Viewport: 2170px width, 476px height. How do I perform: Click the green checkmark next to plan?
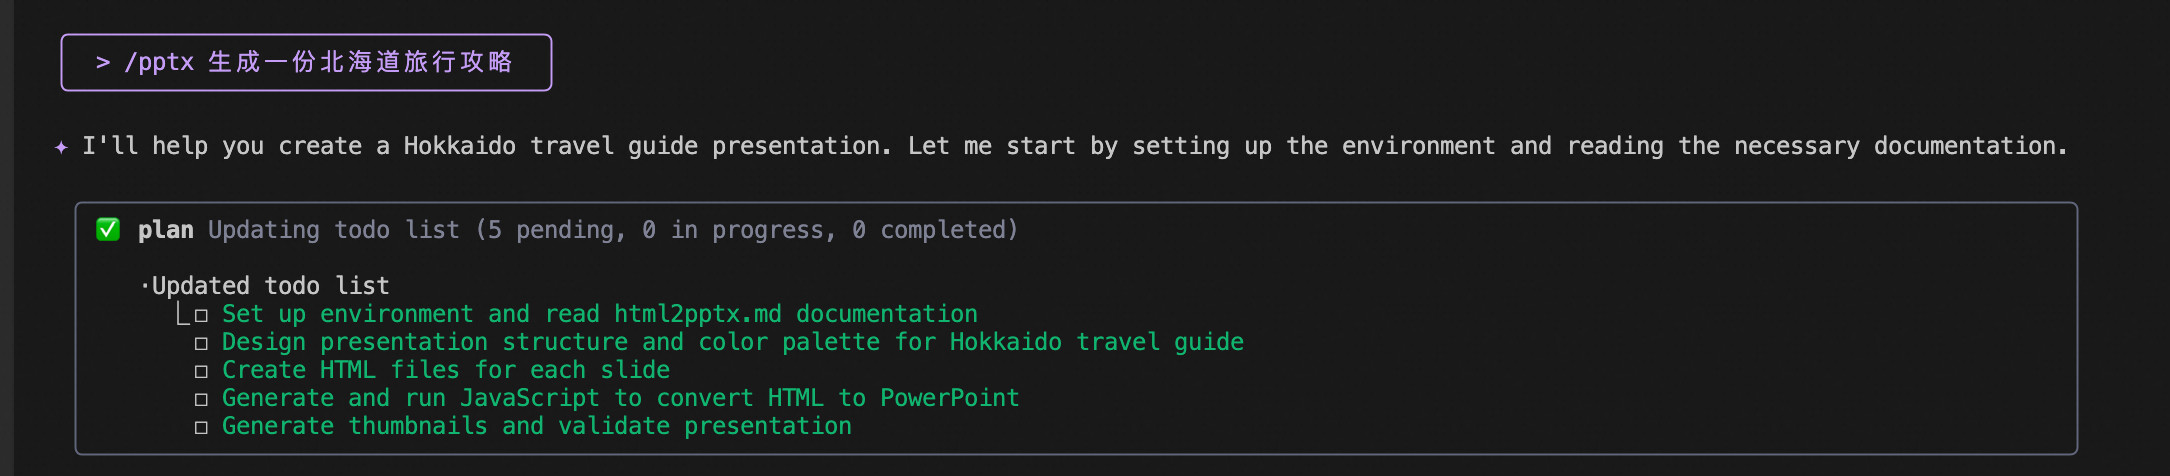108,230
